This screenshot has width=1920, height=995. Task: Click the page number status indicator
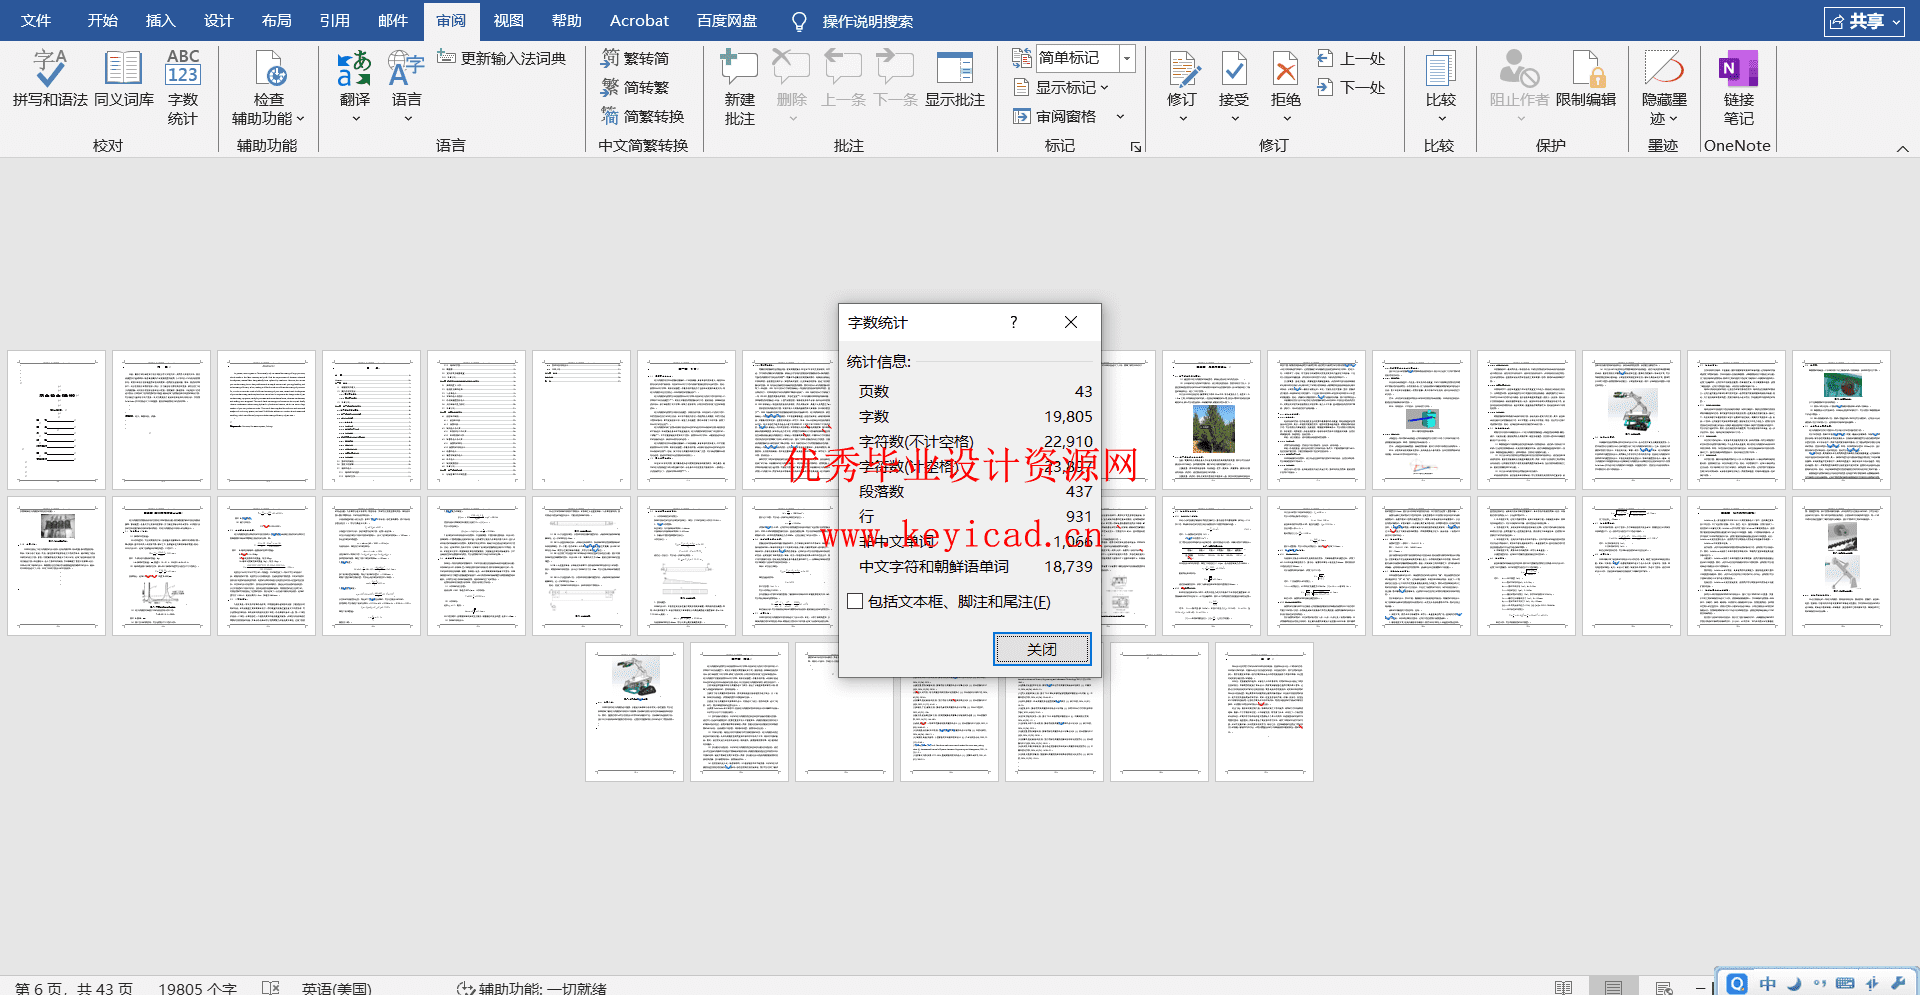click(x=74, y=987)
